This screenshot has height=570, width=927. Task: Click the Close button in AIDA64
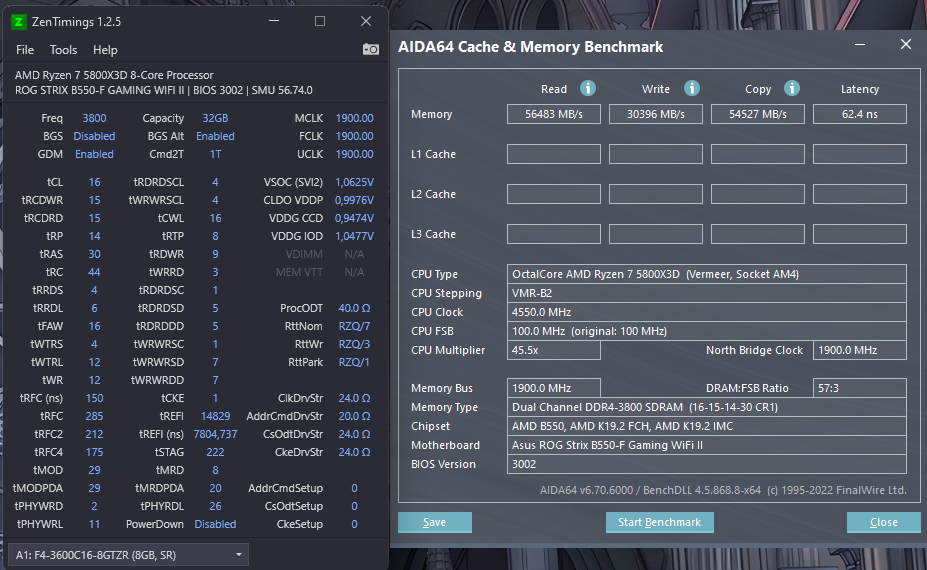884,522
